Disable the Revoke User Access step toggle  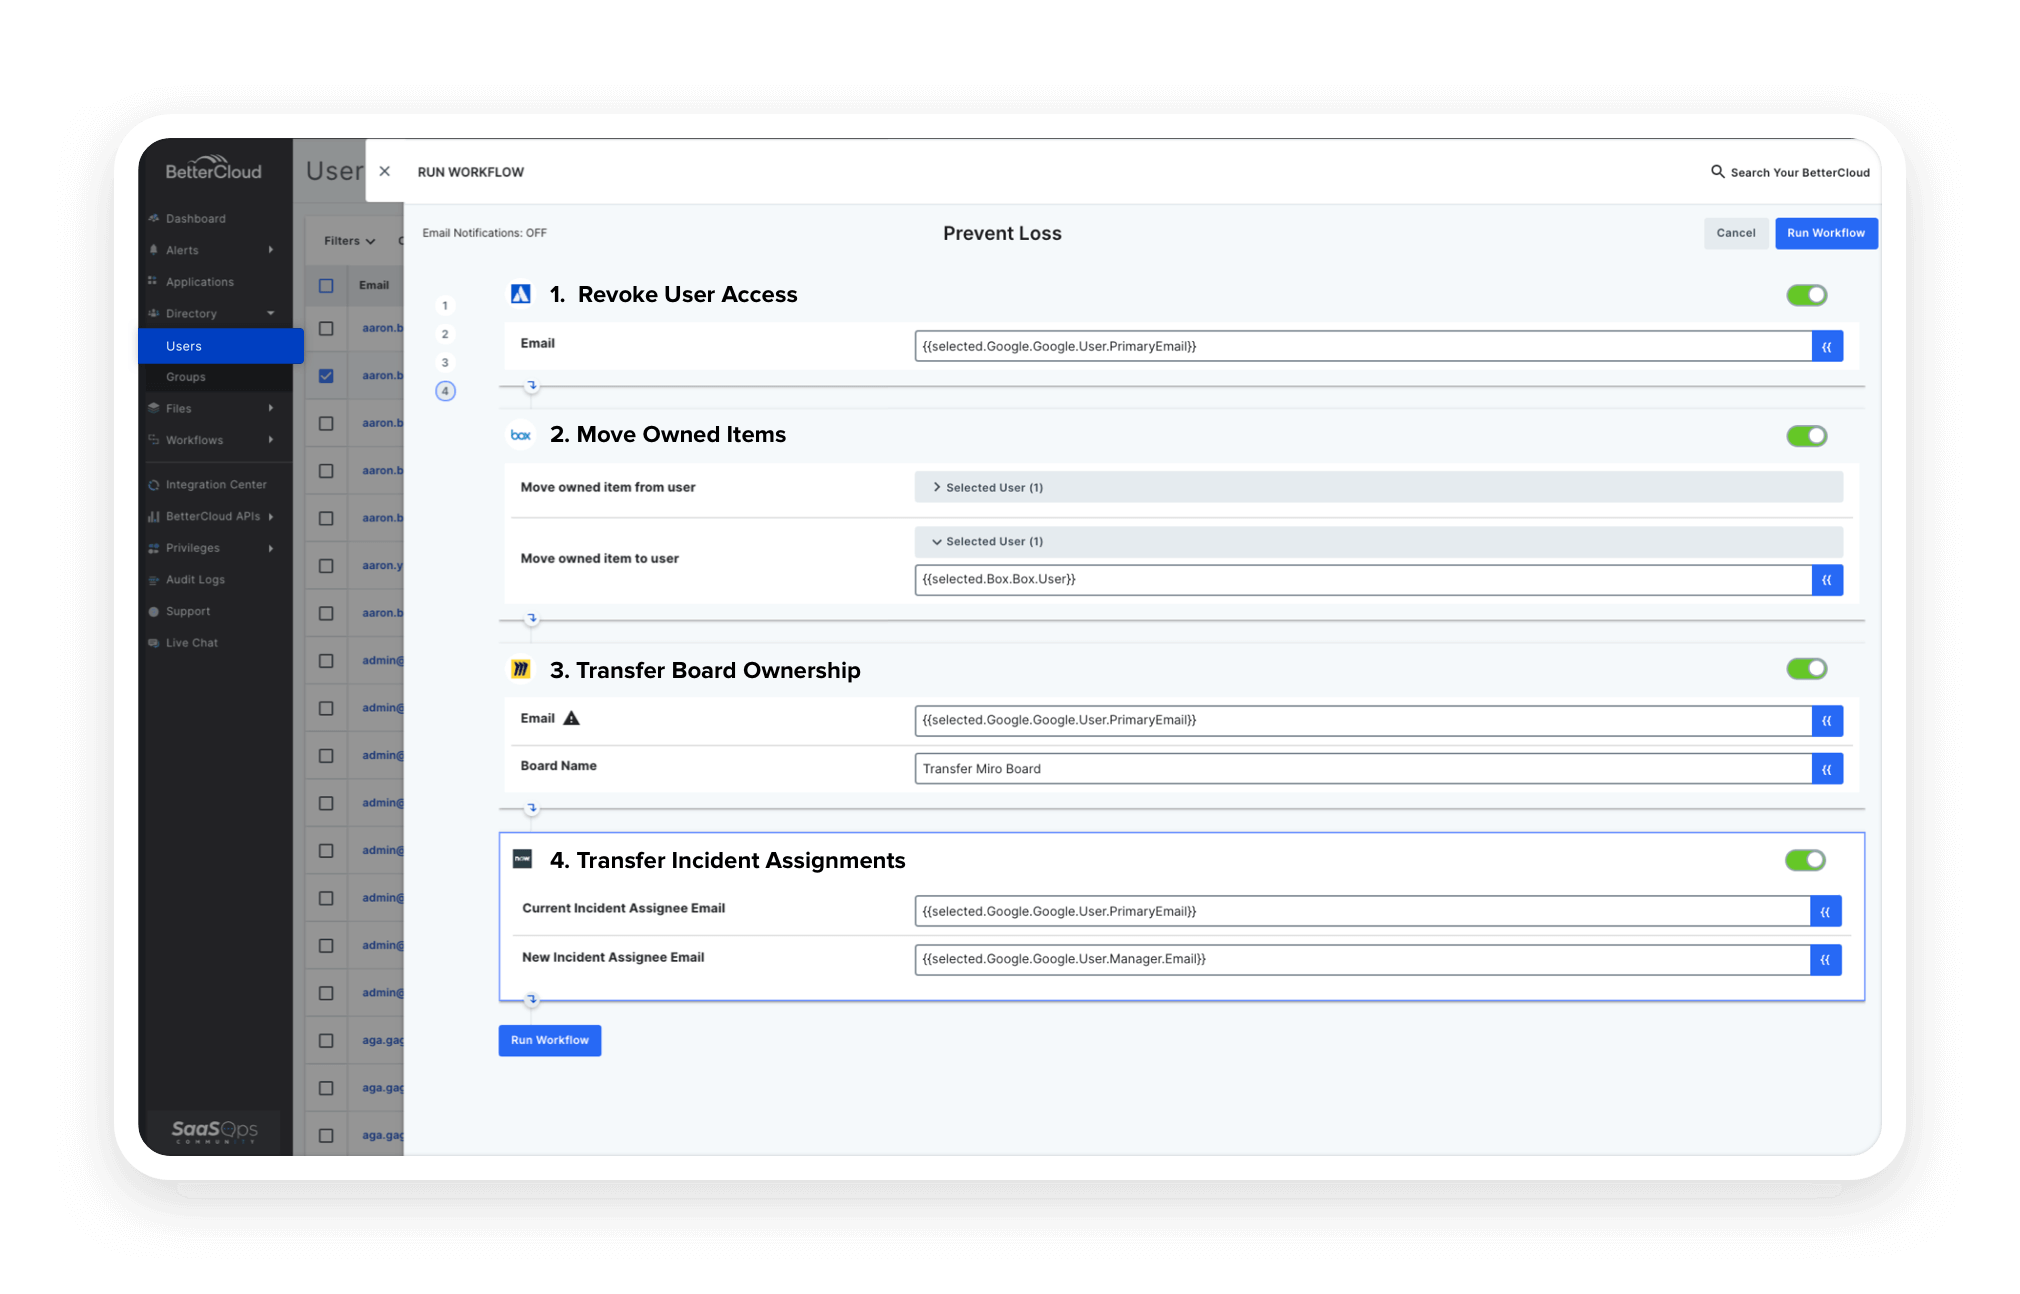(x=1806, y=295)
